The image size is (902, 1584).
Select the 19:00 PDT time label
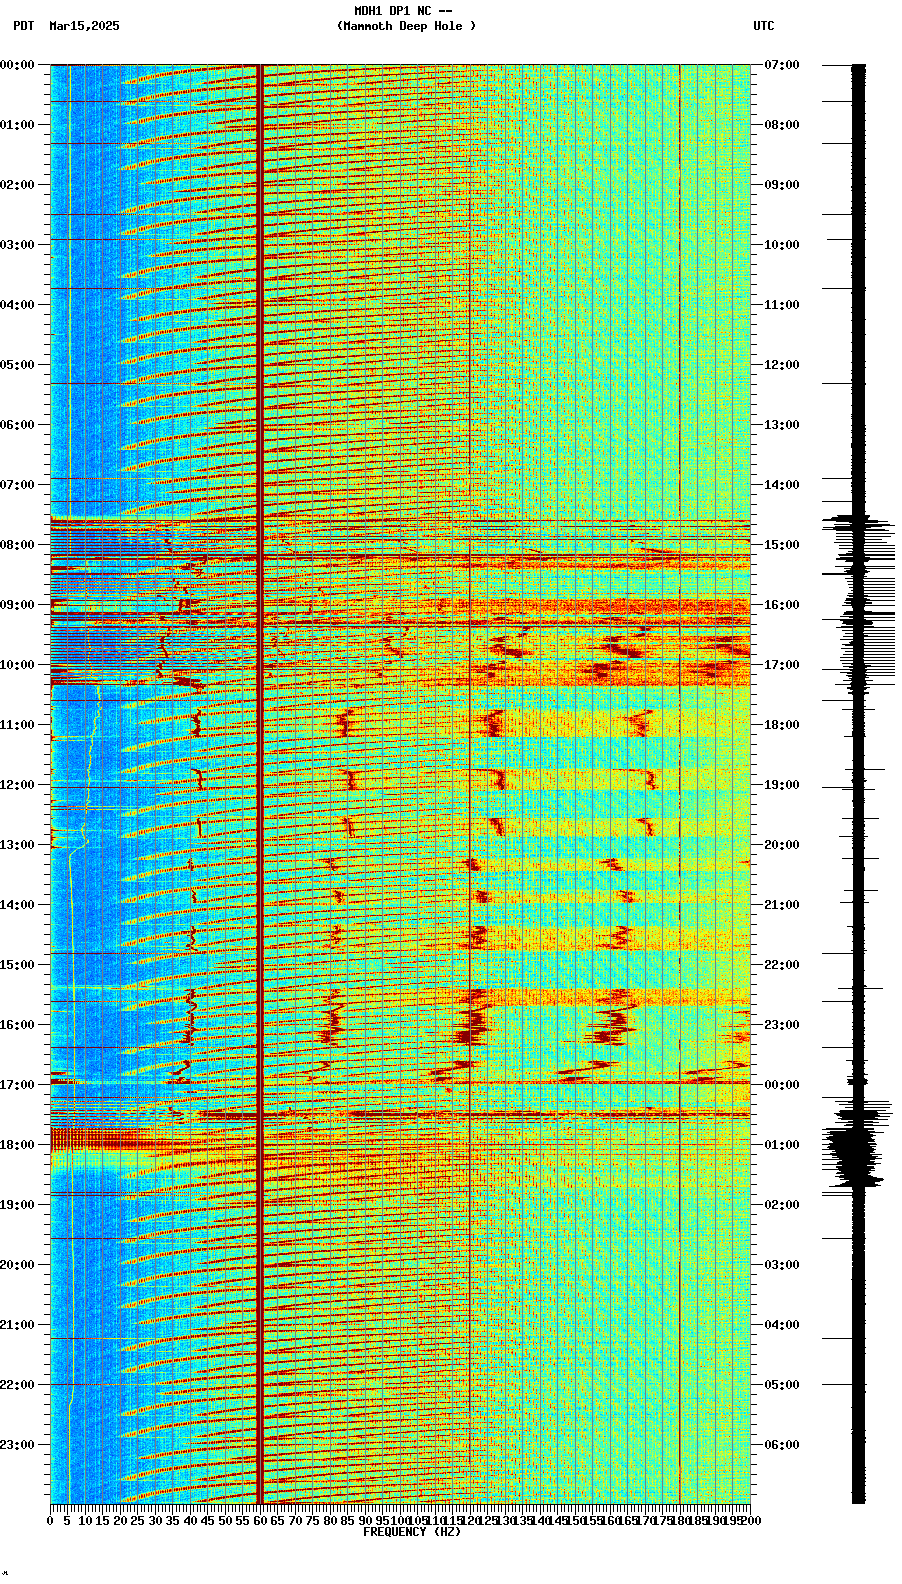tap(18, 1205)
